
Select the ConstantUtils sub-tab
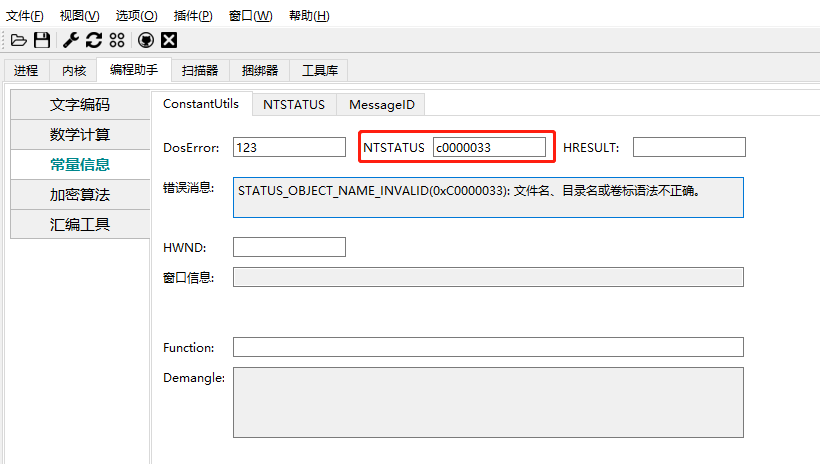(201, 104)
